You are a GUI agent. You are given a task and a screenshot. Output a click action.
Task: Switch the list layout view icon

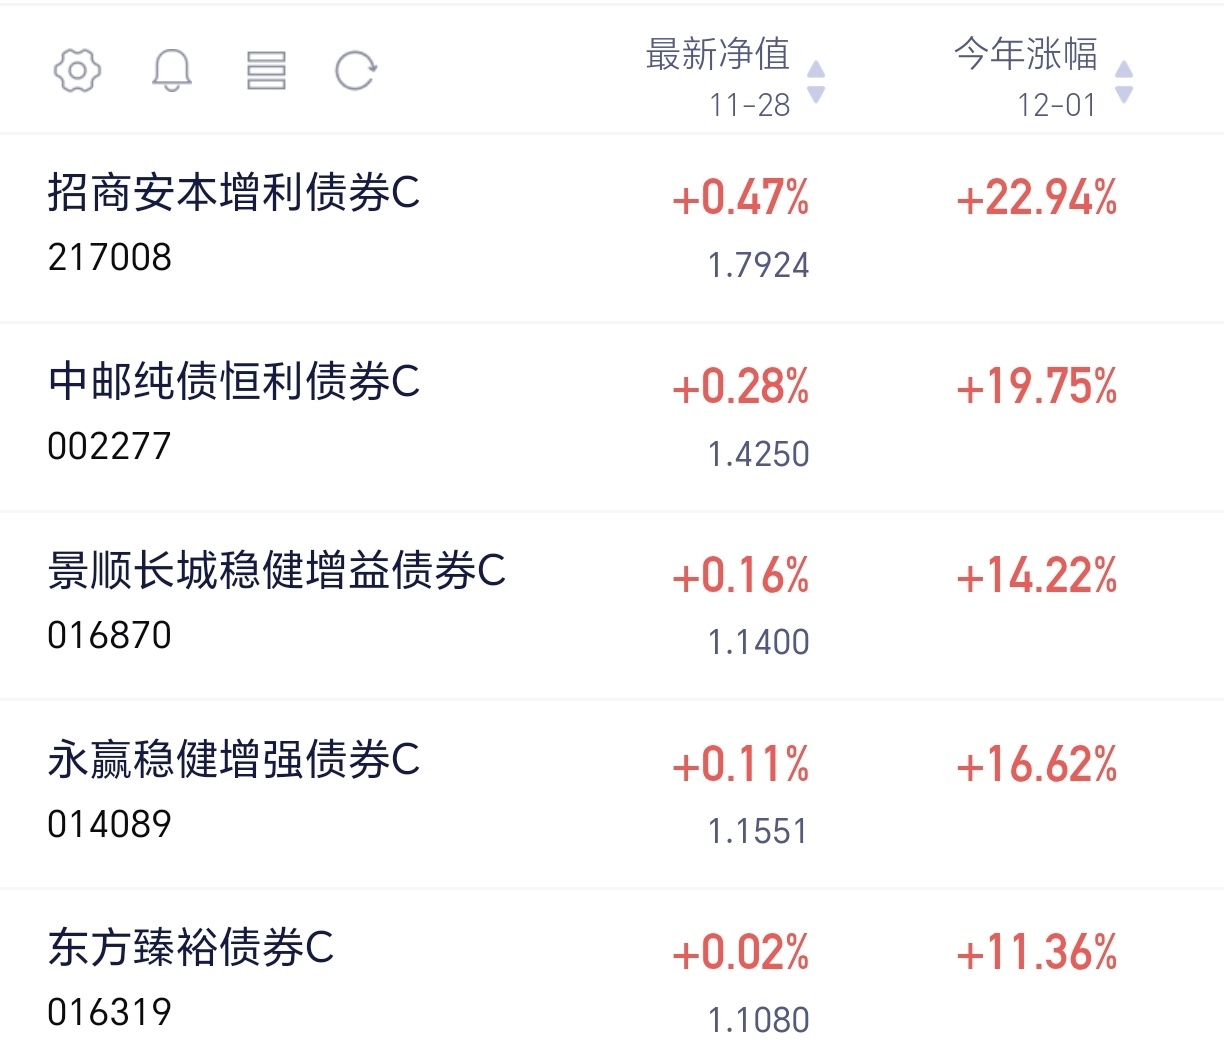[266, 71]
